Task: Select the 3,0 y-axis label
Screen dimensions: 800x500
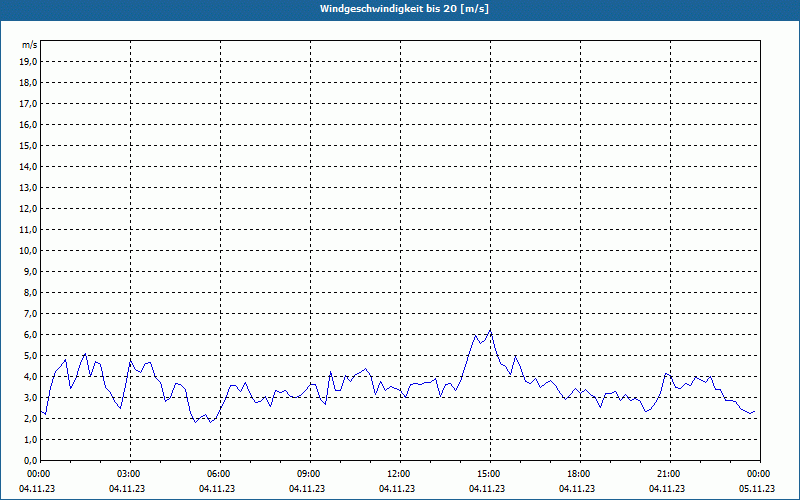Action: [x=31, y=397]
